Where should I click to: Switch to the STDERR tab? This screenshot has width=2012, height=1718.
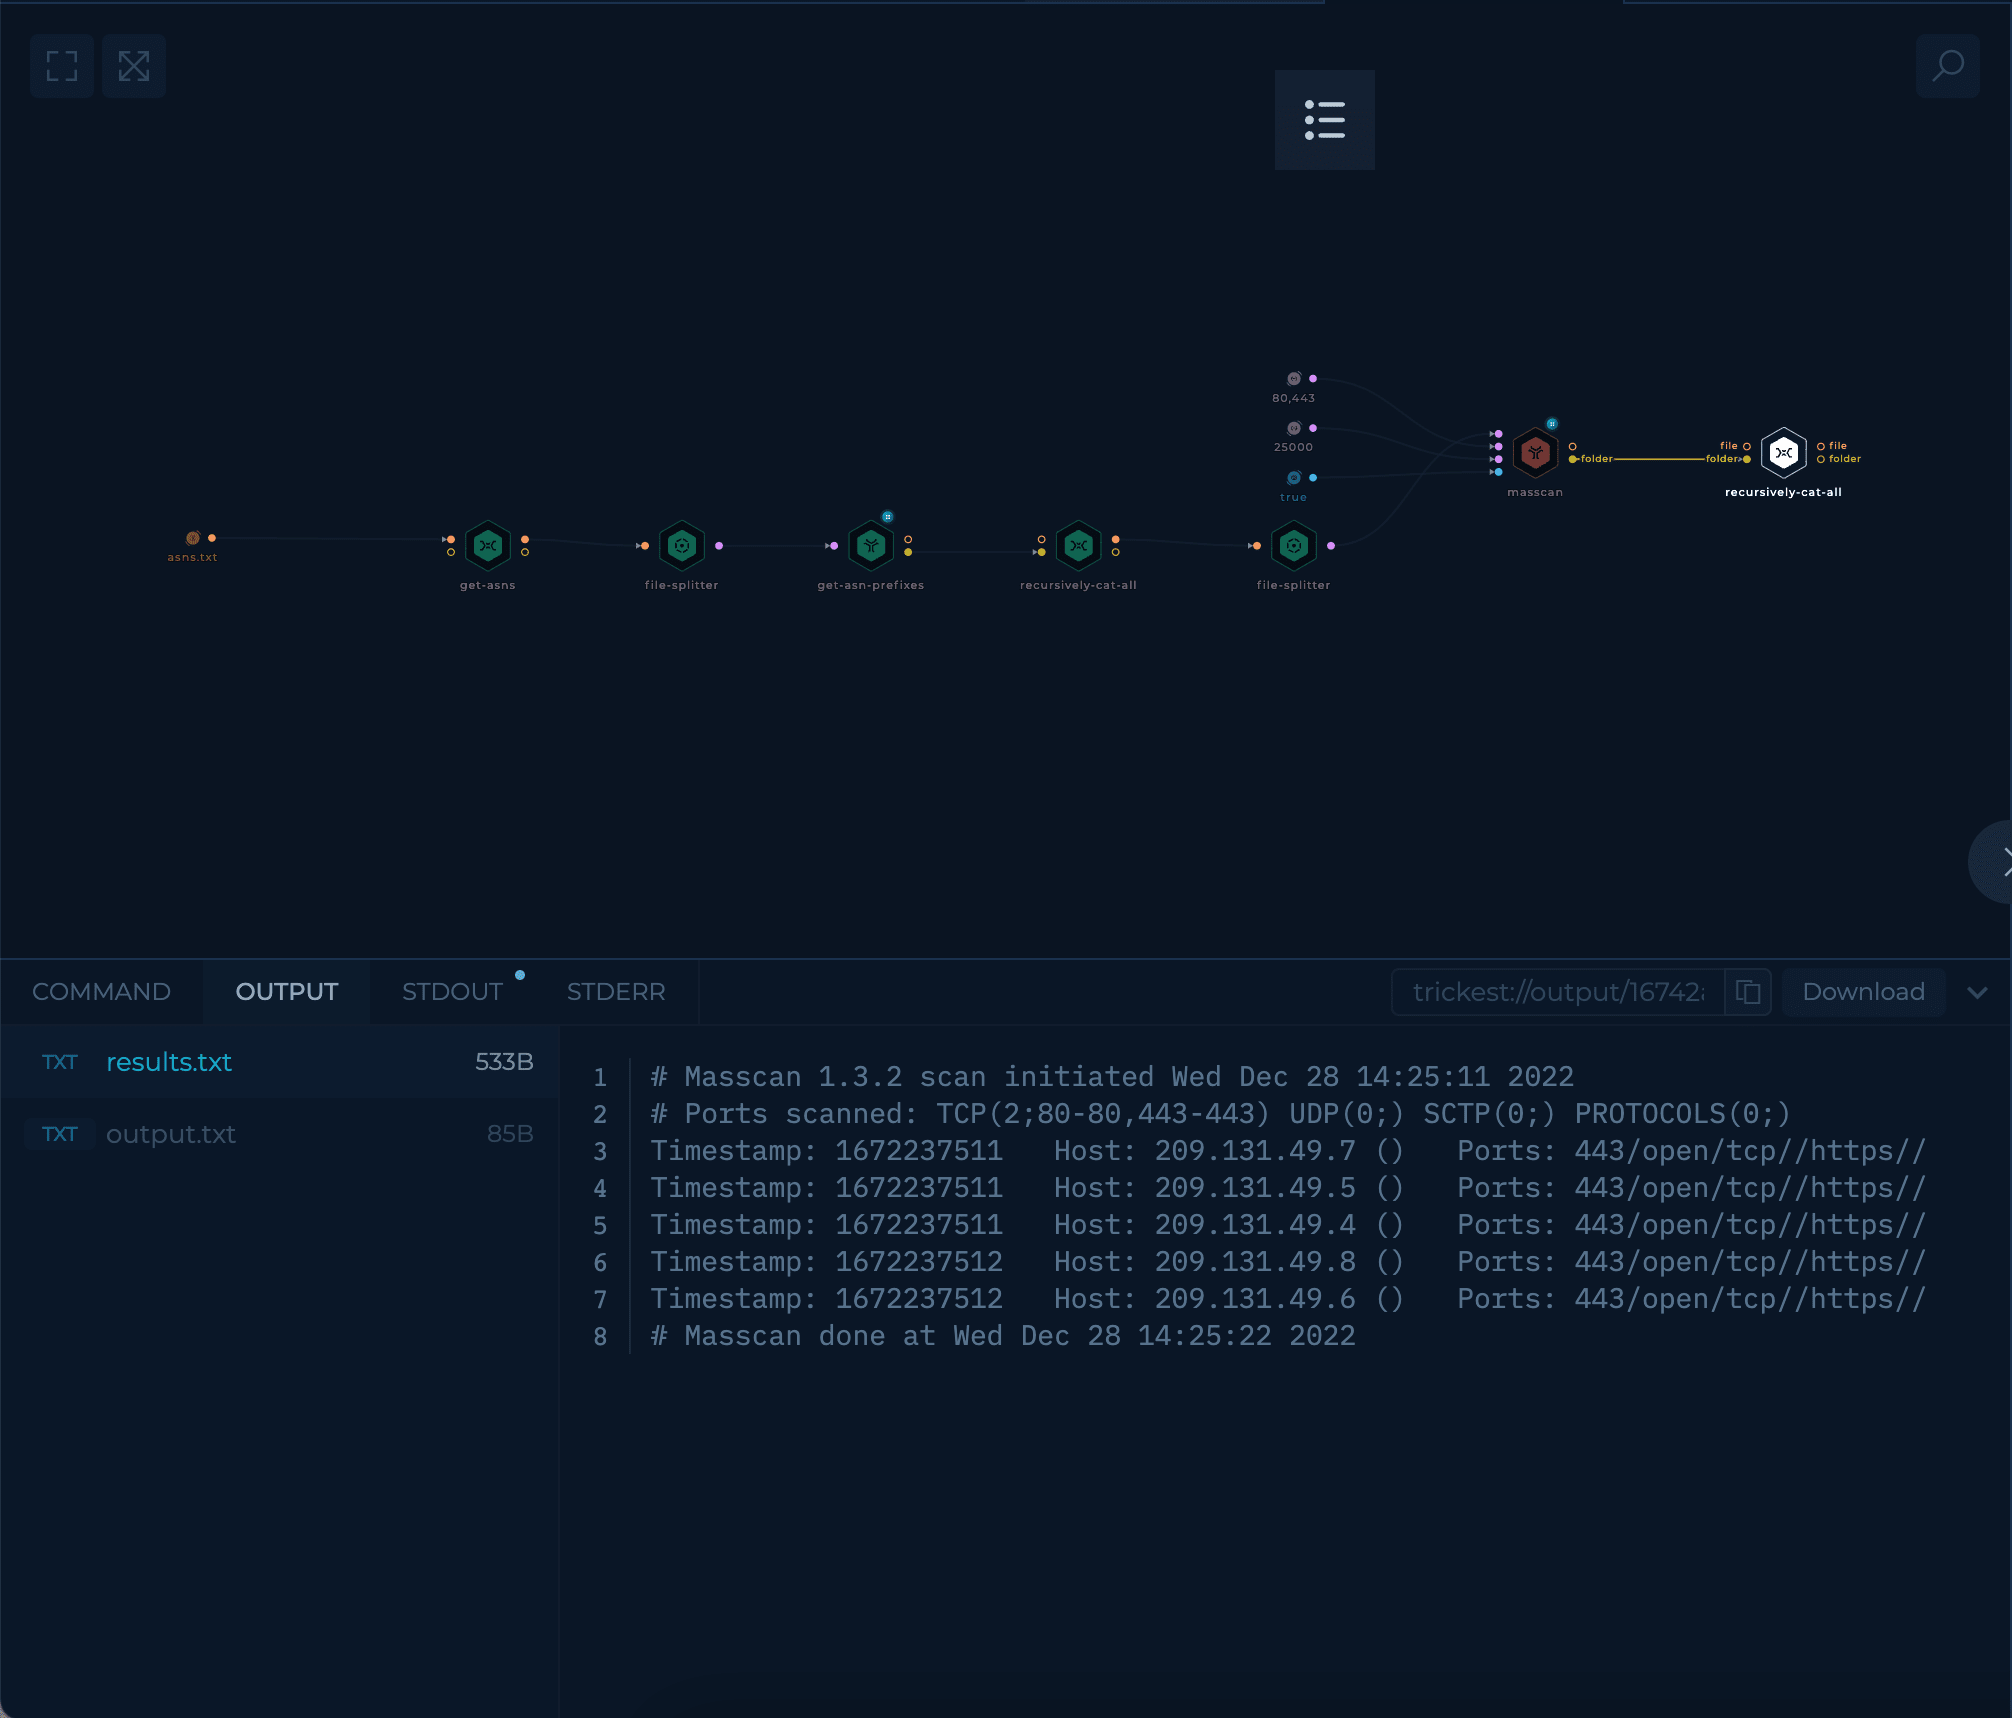click(616, 992)
